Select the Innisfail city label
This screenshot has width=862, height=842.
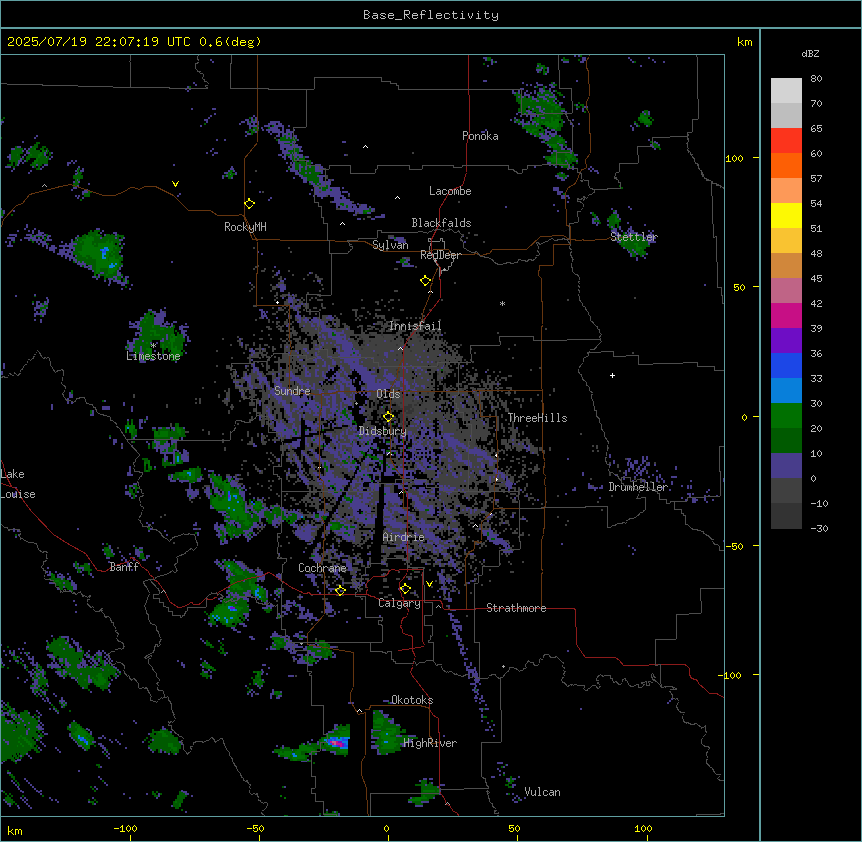pos(415,326)
